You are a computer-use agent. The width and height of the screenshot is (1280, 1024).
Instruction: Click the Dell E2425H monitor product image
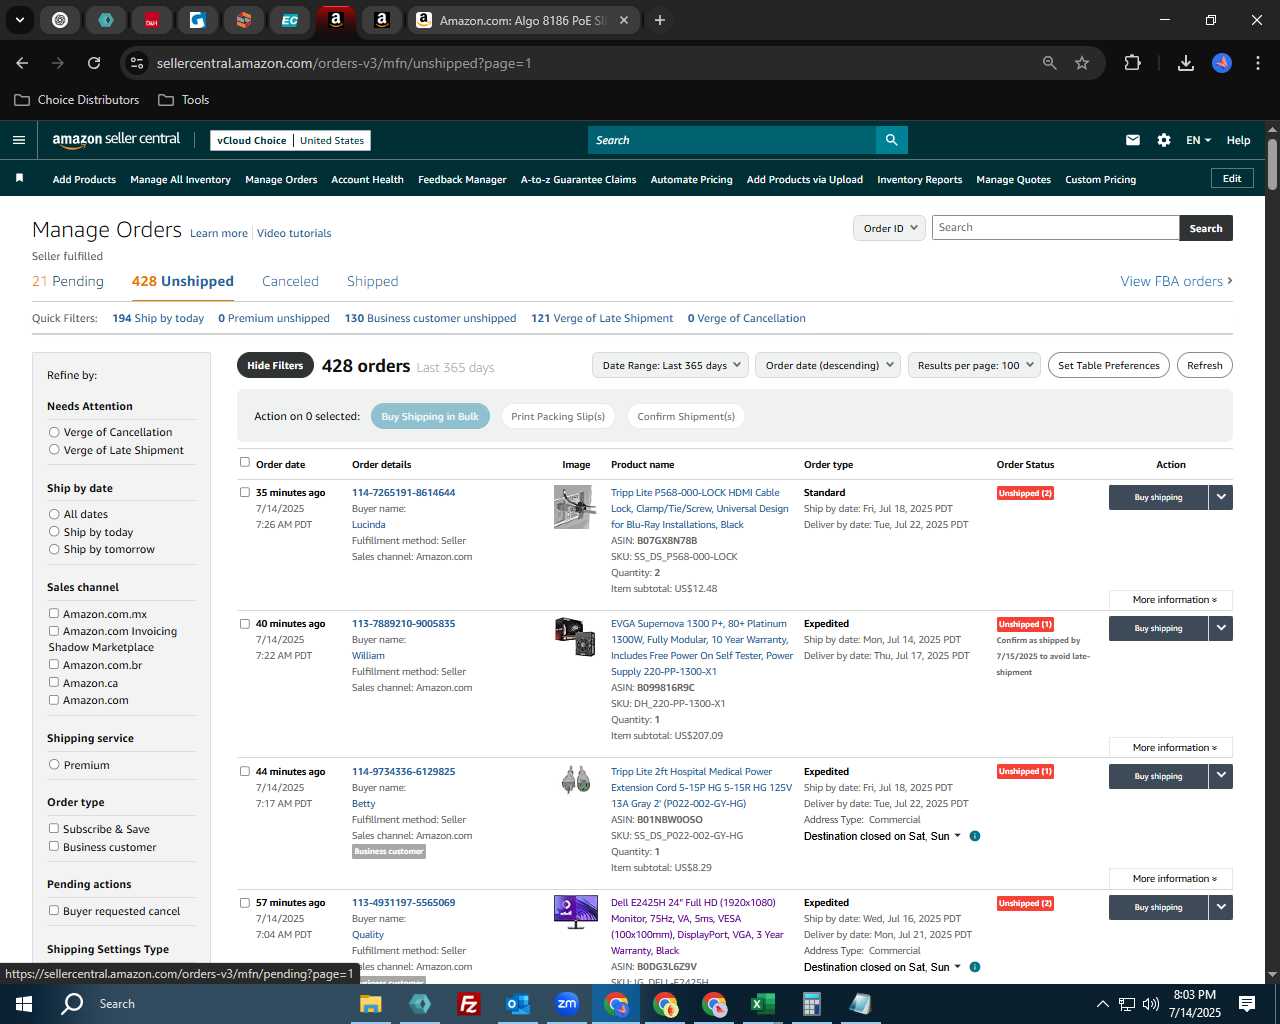[575, 912]
